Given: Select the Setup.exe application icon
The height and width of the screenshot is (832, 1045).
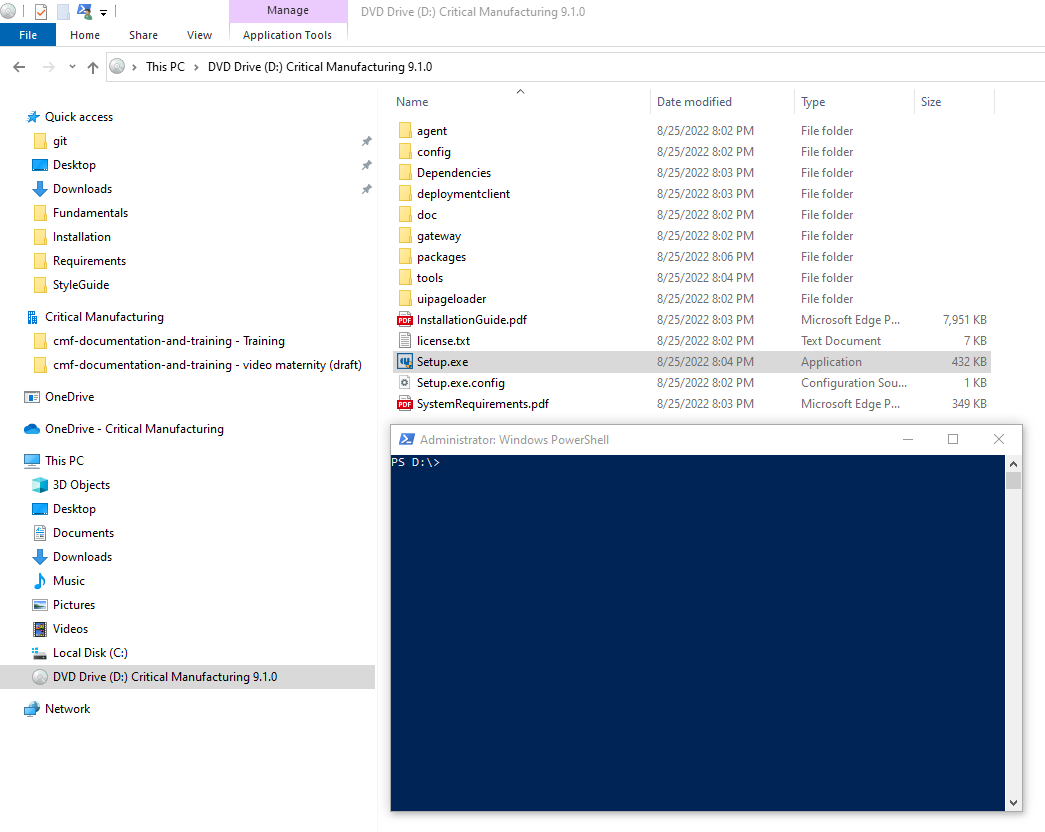Looking at the screenshot, I should click(405, 362).
